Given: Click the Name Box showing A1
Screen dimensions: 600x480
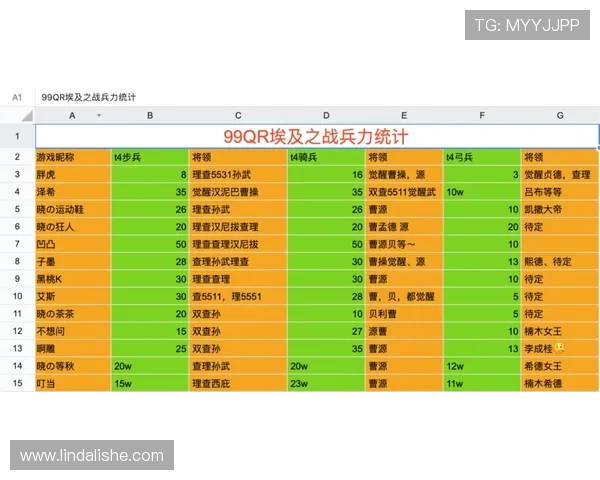Looking at the screenshot, I should (17, 97).
